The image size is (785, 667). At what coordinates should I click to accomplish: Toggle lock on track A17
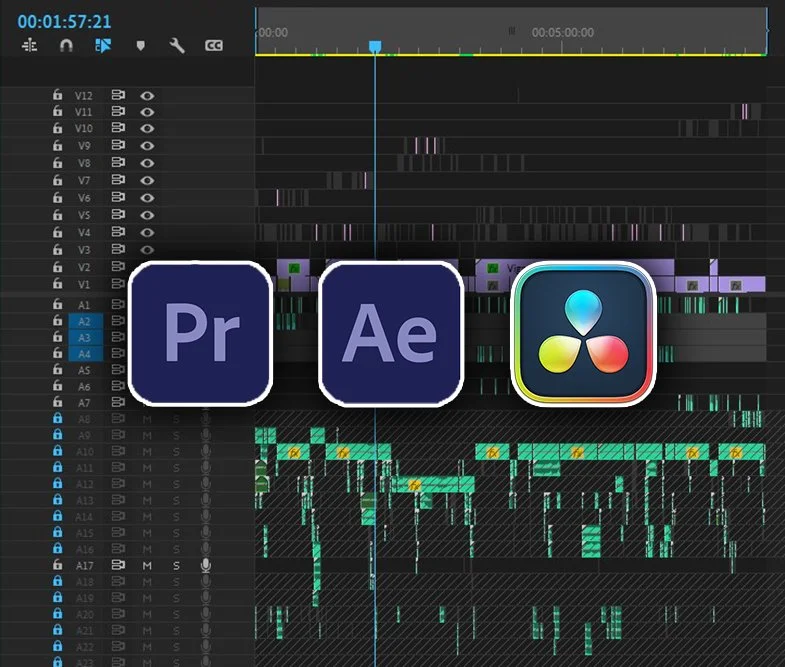[x=58, y=564]
